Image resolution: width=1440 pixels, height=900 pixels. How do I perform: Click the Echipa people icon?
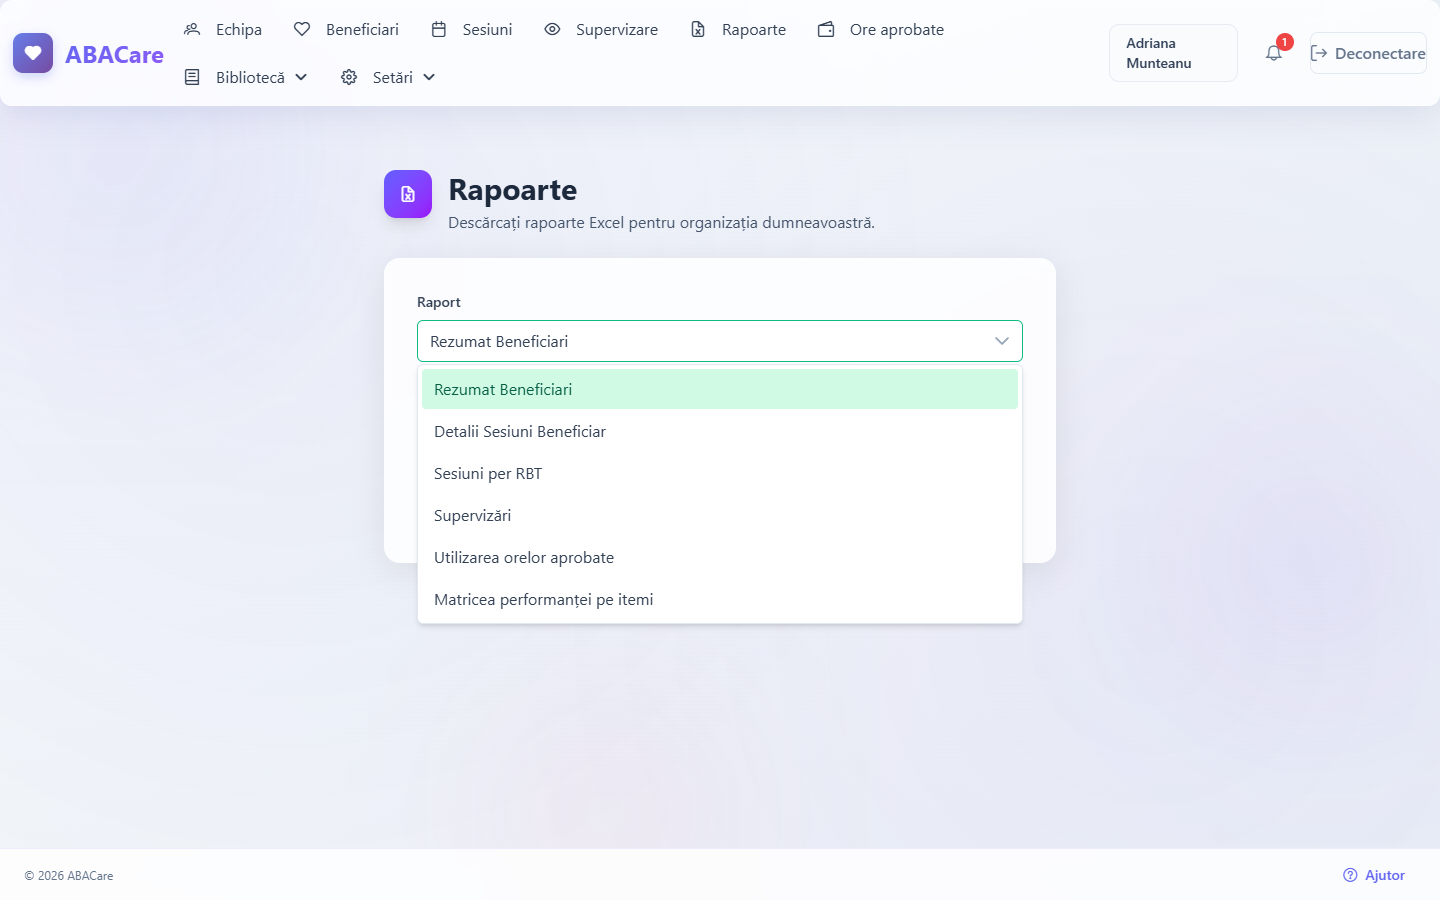coord(192,29)
